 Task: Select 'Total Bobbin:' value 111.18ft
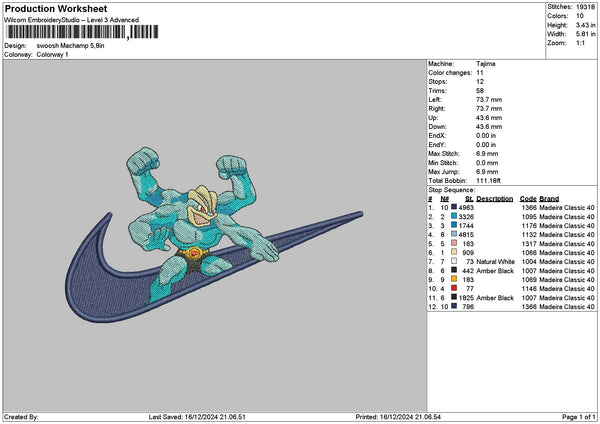tap(488, 181)
